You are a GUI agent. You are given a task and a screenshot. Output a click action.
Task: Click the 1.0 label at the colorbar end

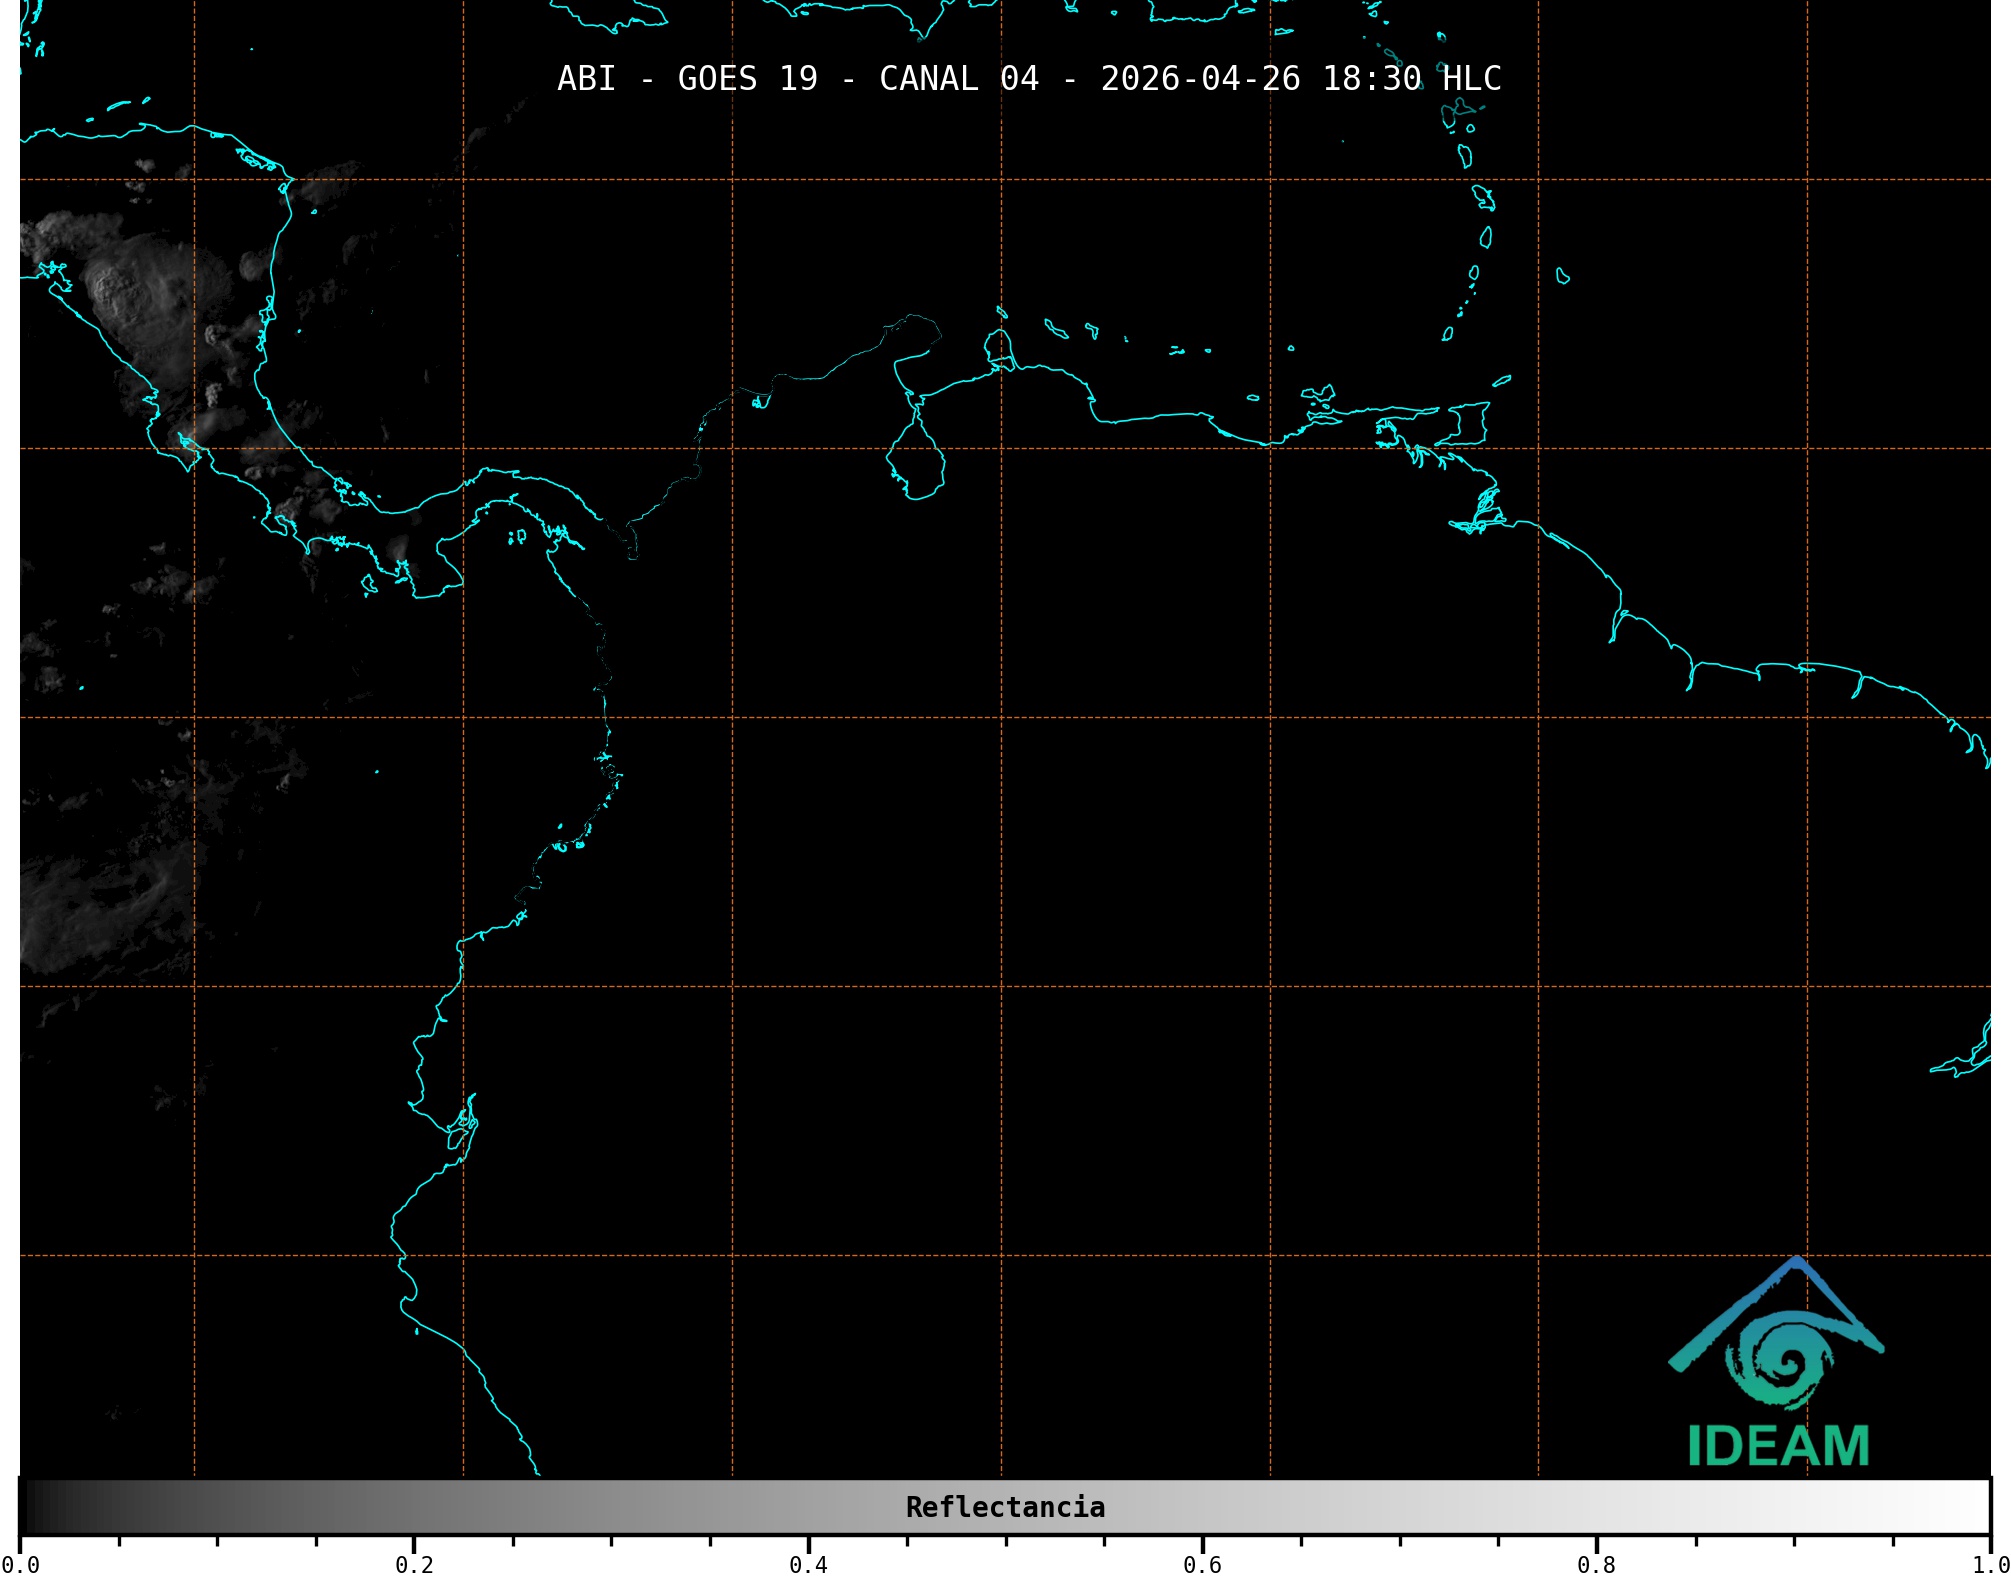1989,1565
